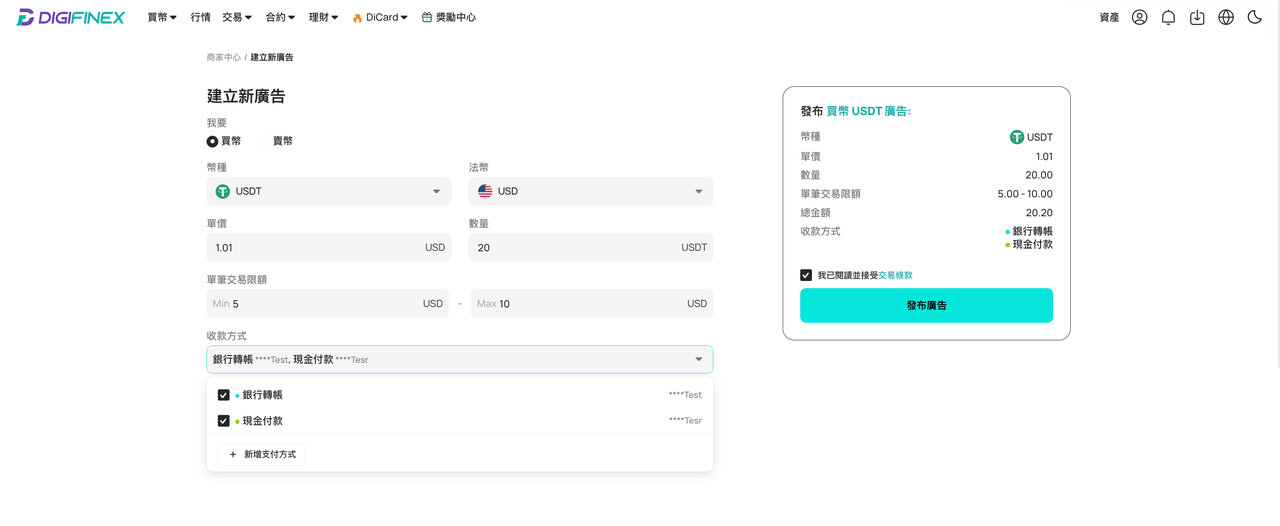
Task: Expand the 交易 navigation menu
Action: pos(237,17)
